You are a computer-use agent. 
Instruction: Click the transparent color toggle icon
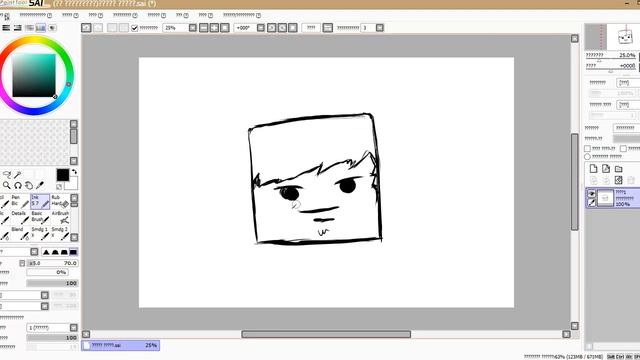[x=59, y=187]
